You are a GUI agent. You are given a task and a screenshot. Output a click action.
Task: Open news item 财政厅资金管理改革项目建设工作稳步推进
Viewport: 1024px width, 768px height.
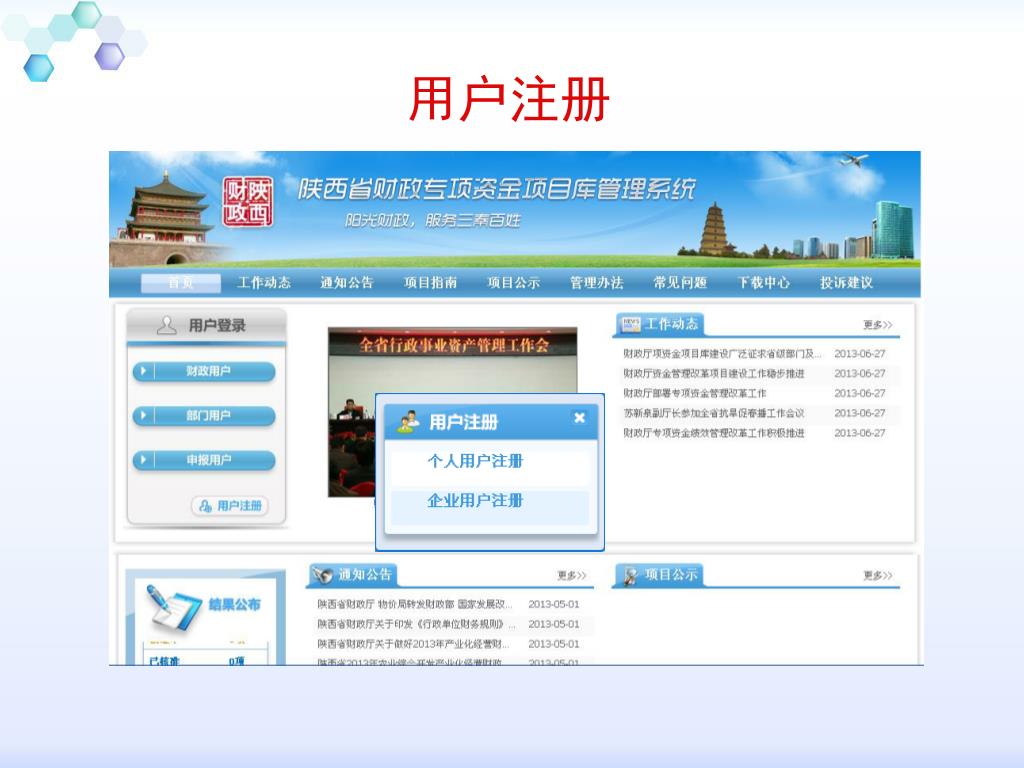click(x=714, y=374)
